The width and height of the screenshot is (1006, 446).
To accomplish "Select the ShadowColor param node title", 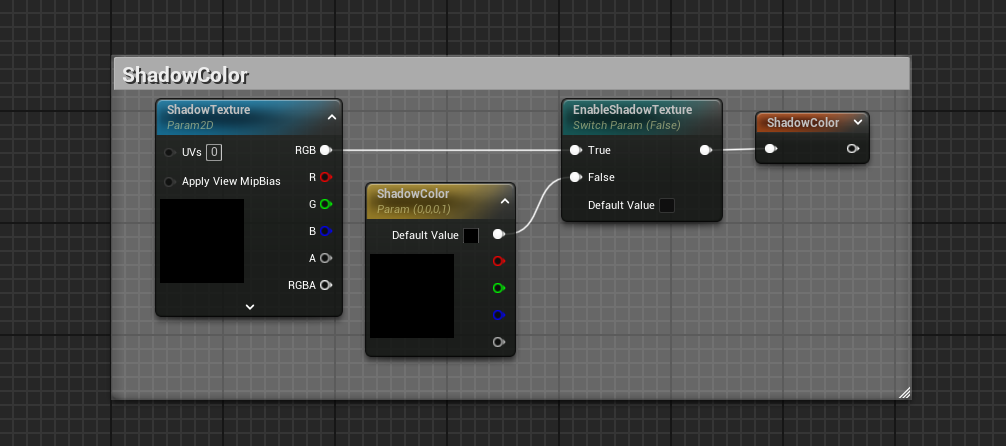I will click(x=413, y=194).
